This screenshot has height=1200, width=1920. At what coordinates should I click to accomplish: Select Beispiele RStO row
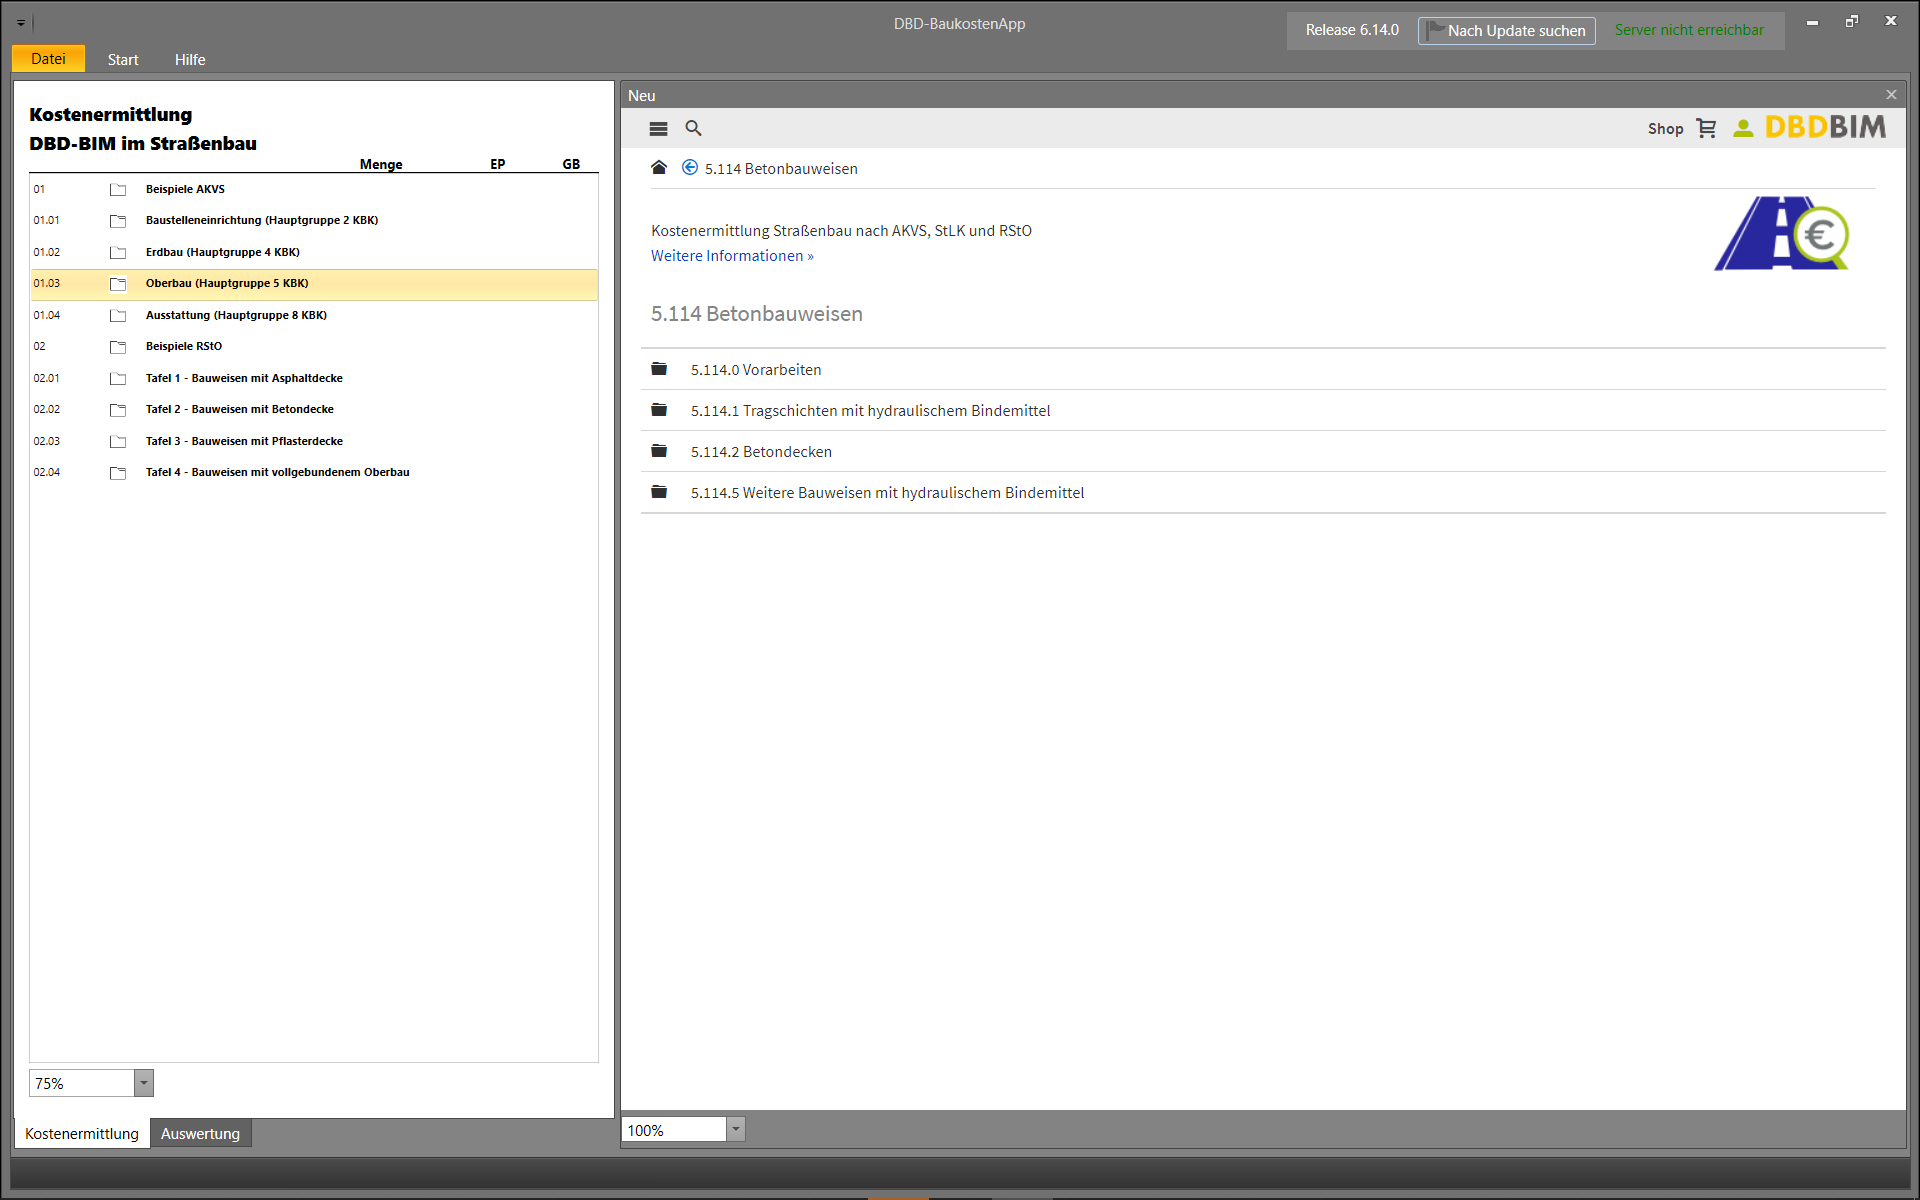314,346
